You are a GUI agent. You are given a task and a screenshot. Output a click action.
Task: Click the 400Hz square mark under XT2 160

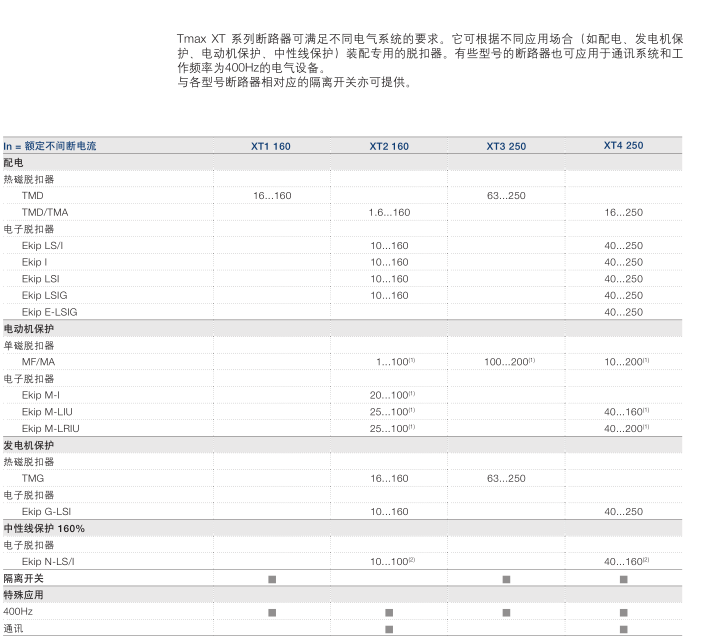tap(389, 613)
